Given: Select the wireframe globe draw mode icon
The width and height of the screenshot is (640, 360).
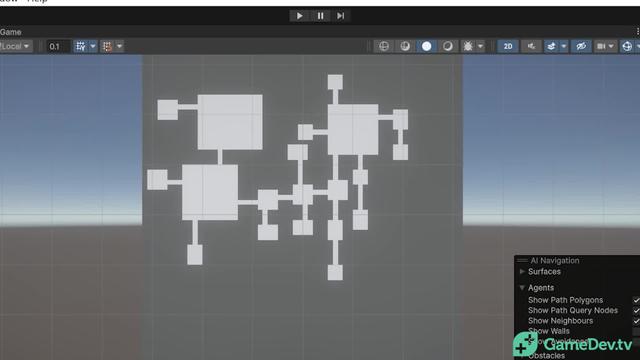Looking at the screenshot, I should tap(384, 46).
